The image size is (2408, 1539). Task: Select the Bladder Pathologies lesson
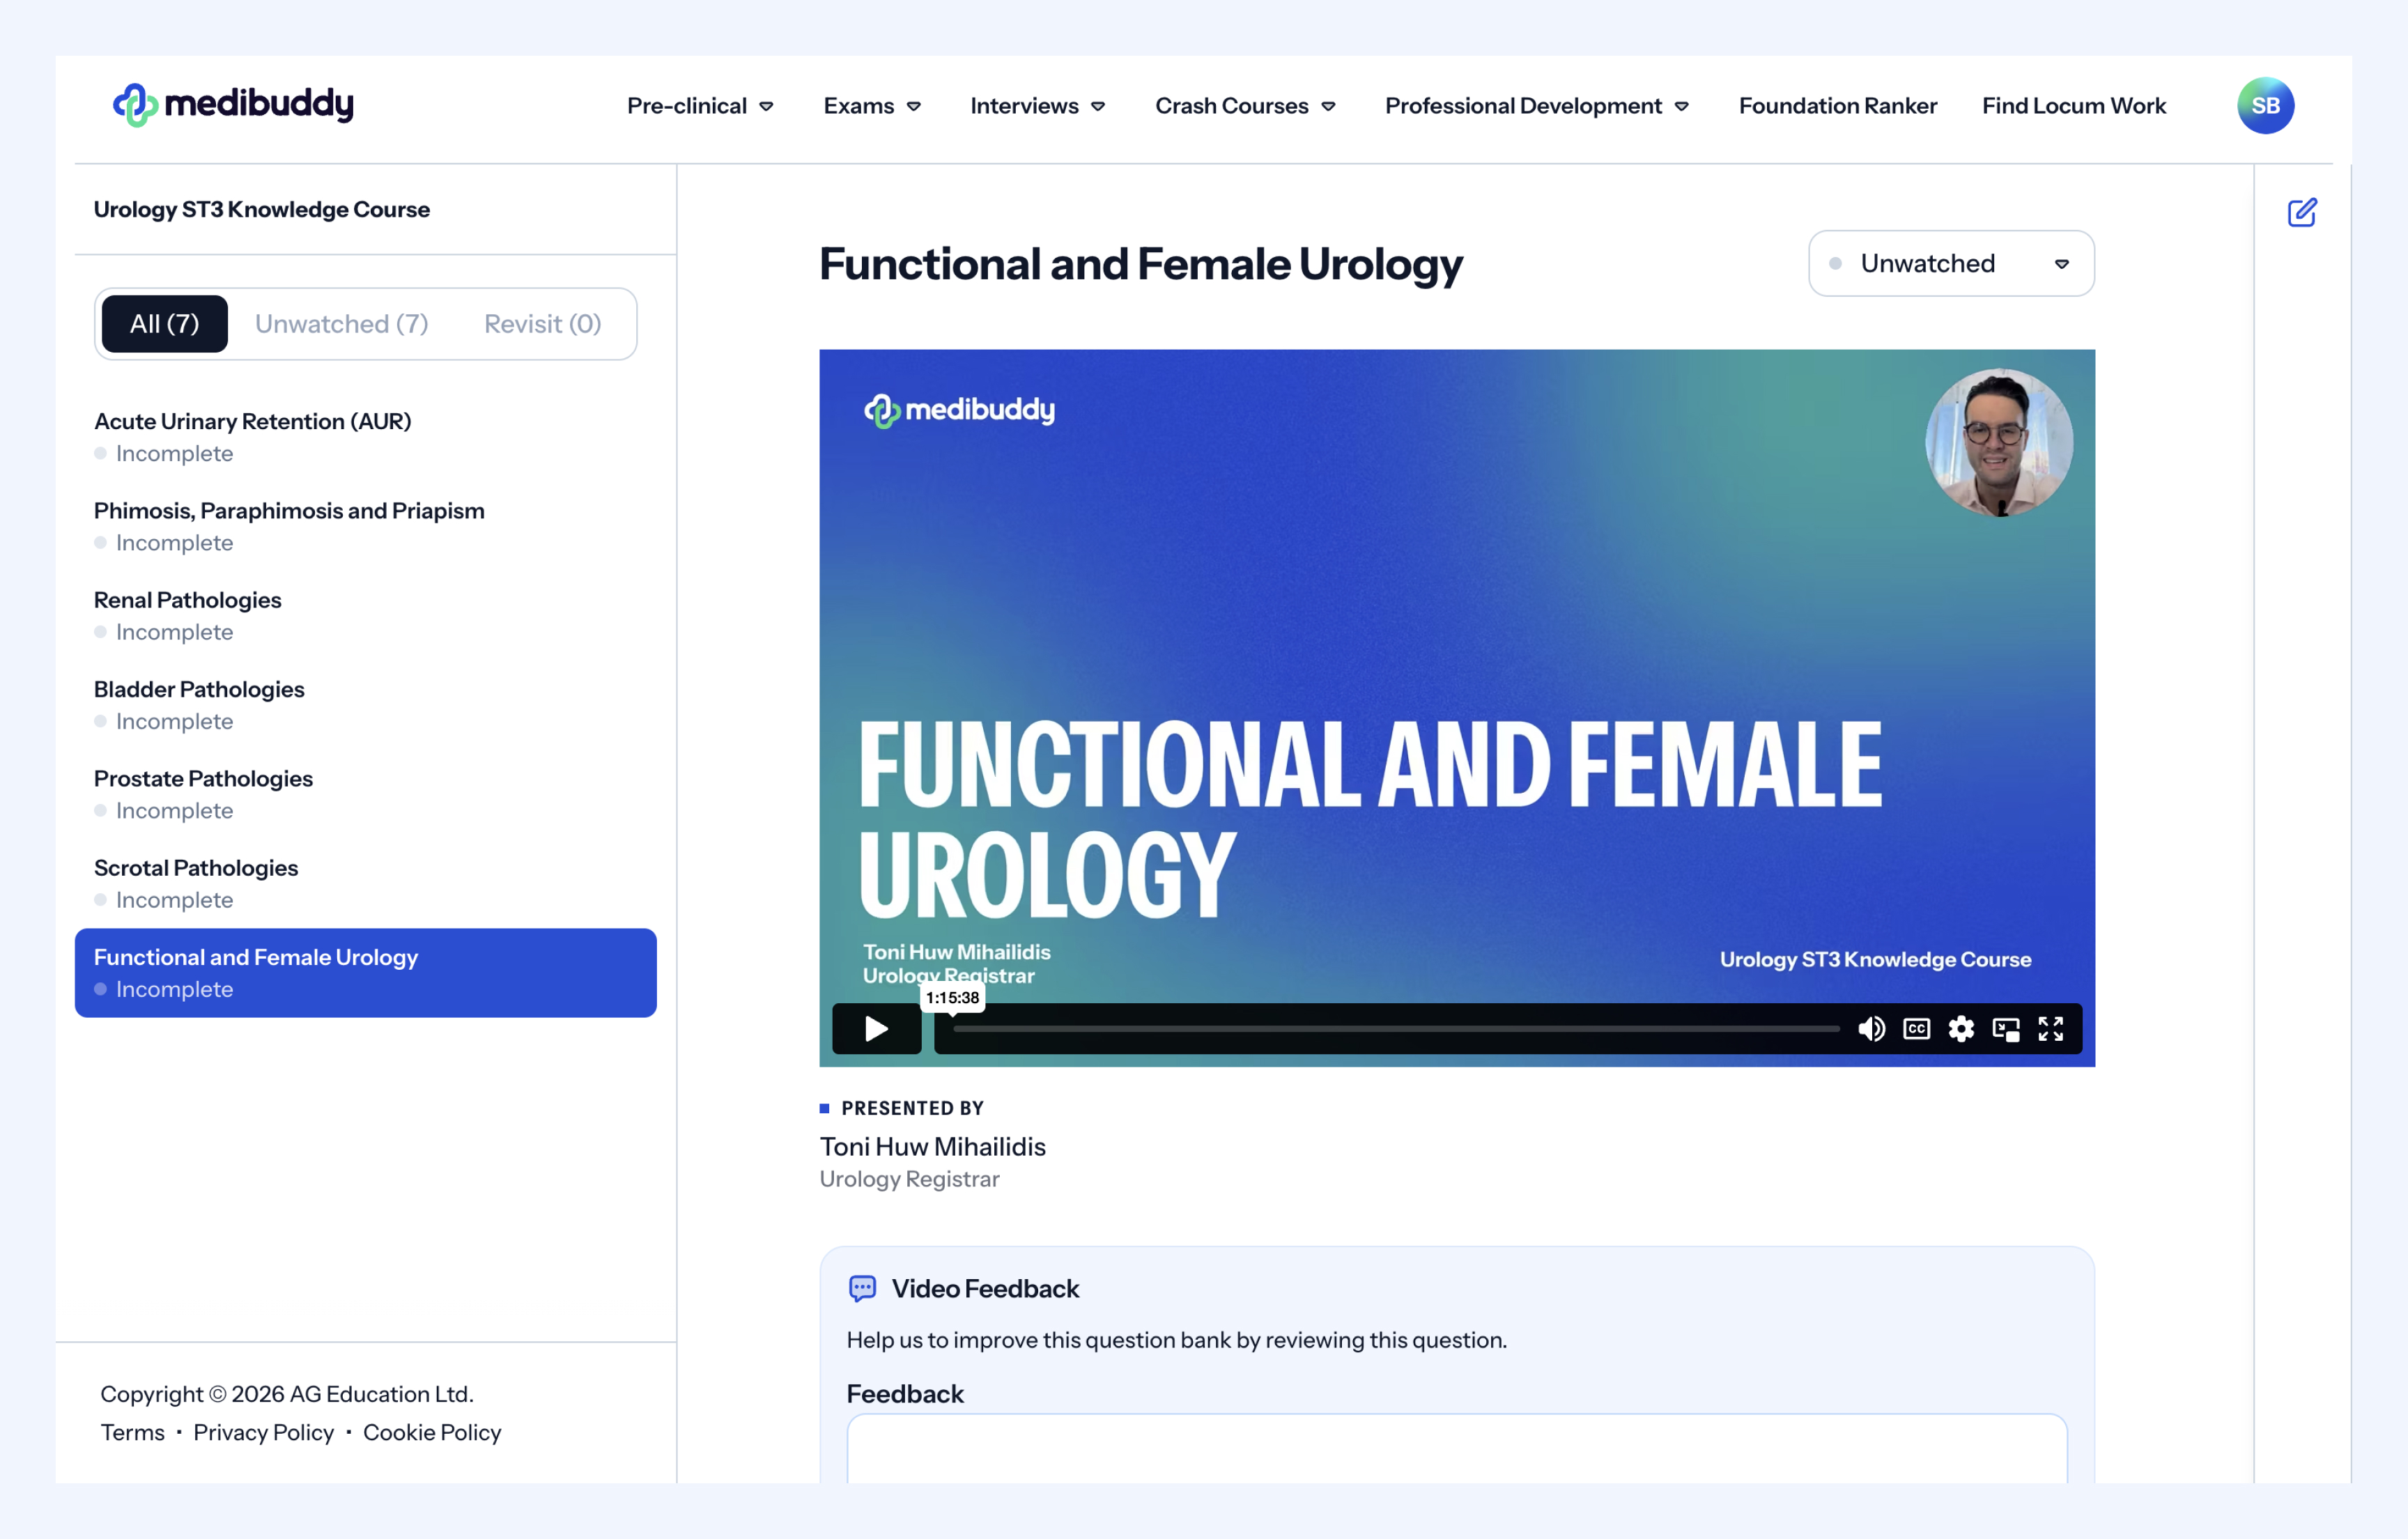(199, 689)
